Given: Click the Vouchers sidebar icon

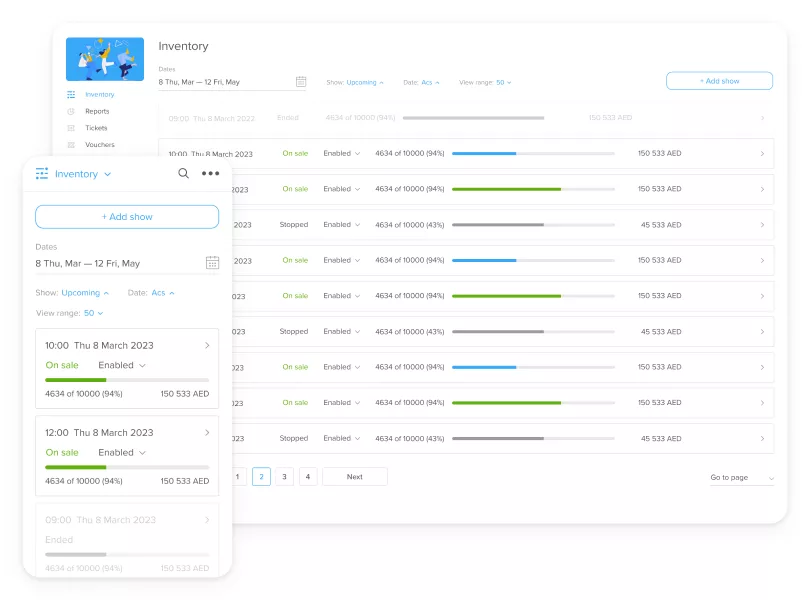Looking at the screenshot, I should point(71,145).
